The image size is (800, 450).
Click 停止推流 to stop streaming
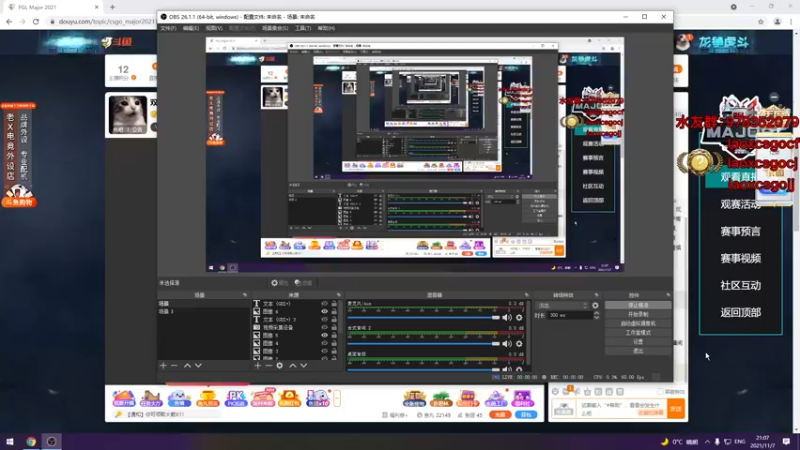point(638,305)
